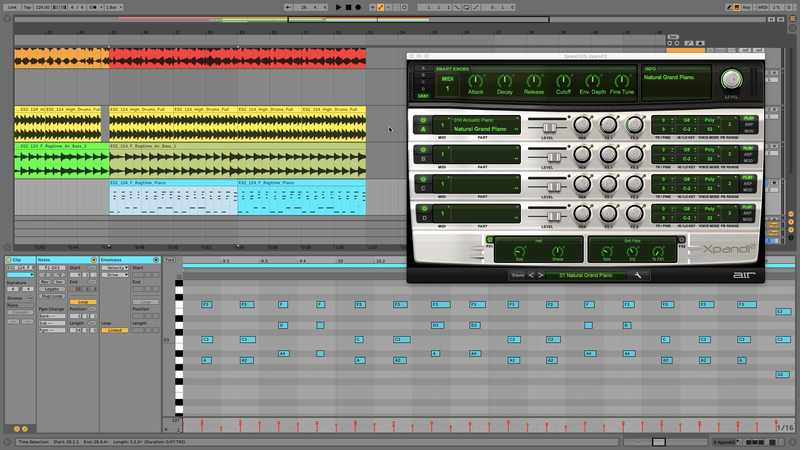
Task: Select smart knobs tab A in Xpand!2
Action: [x=423, y=68]
